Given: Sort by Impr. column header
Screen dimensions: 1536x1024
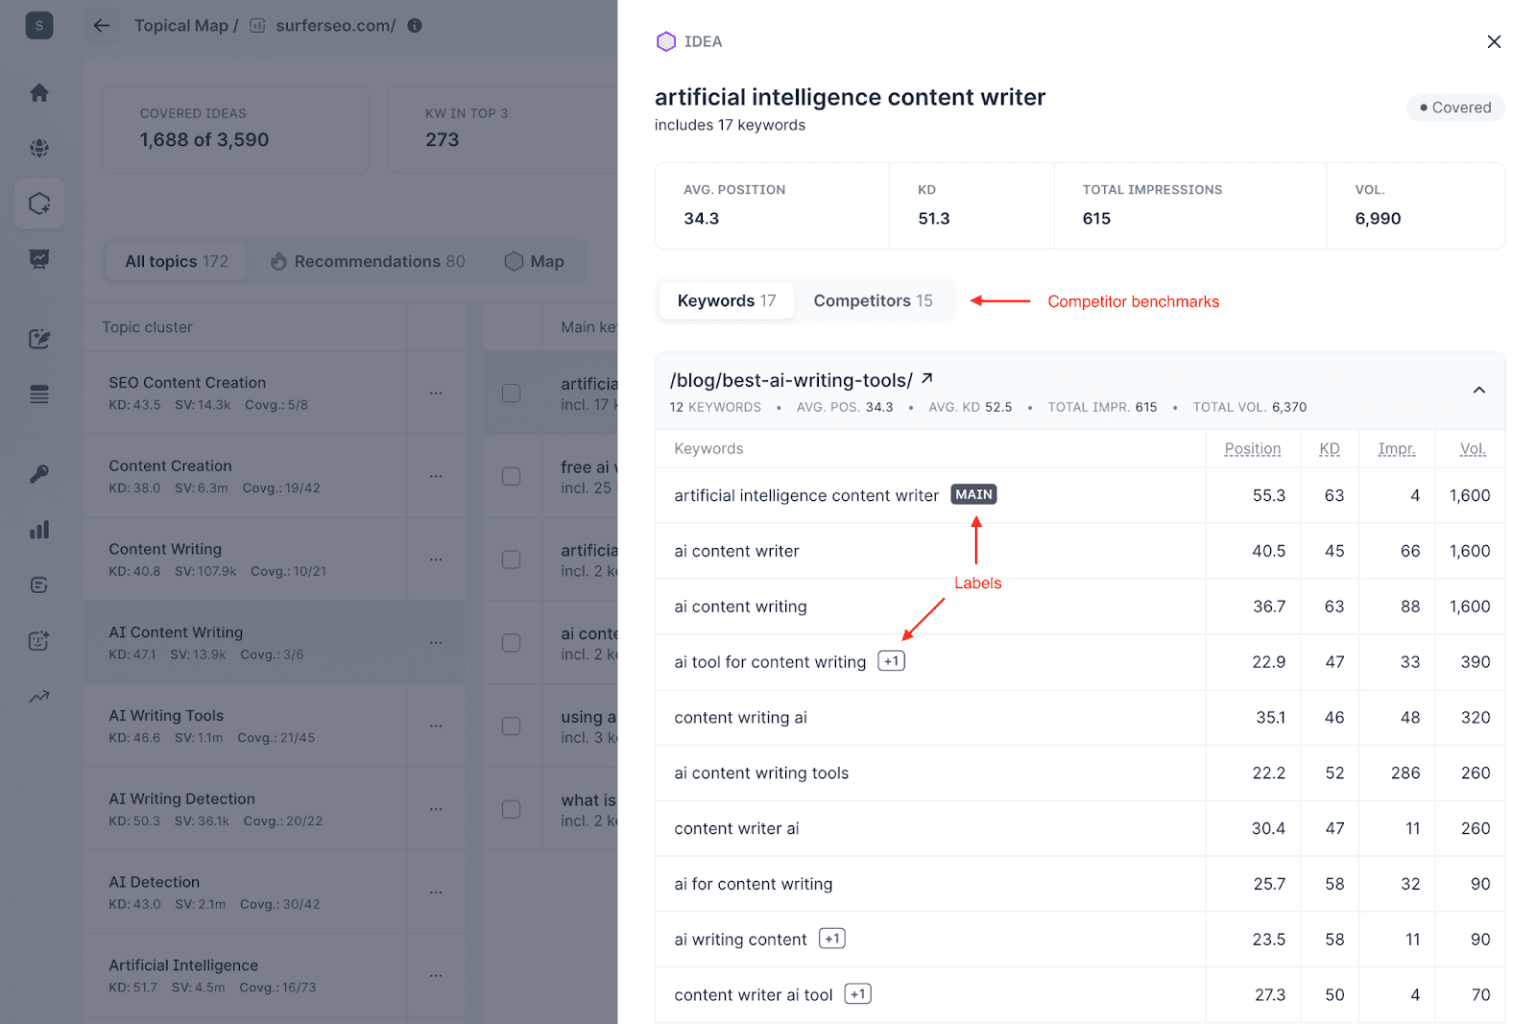Looking at the screenshot, I should point(1396,448).
